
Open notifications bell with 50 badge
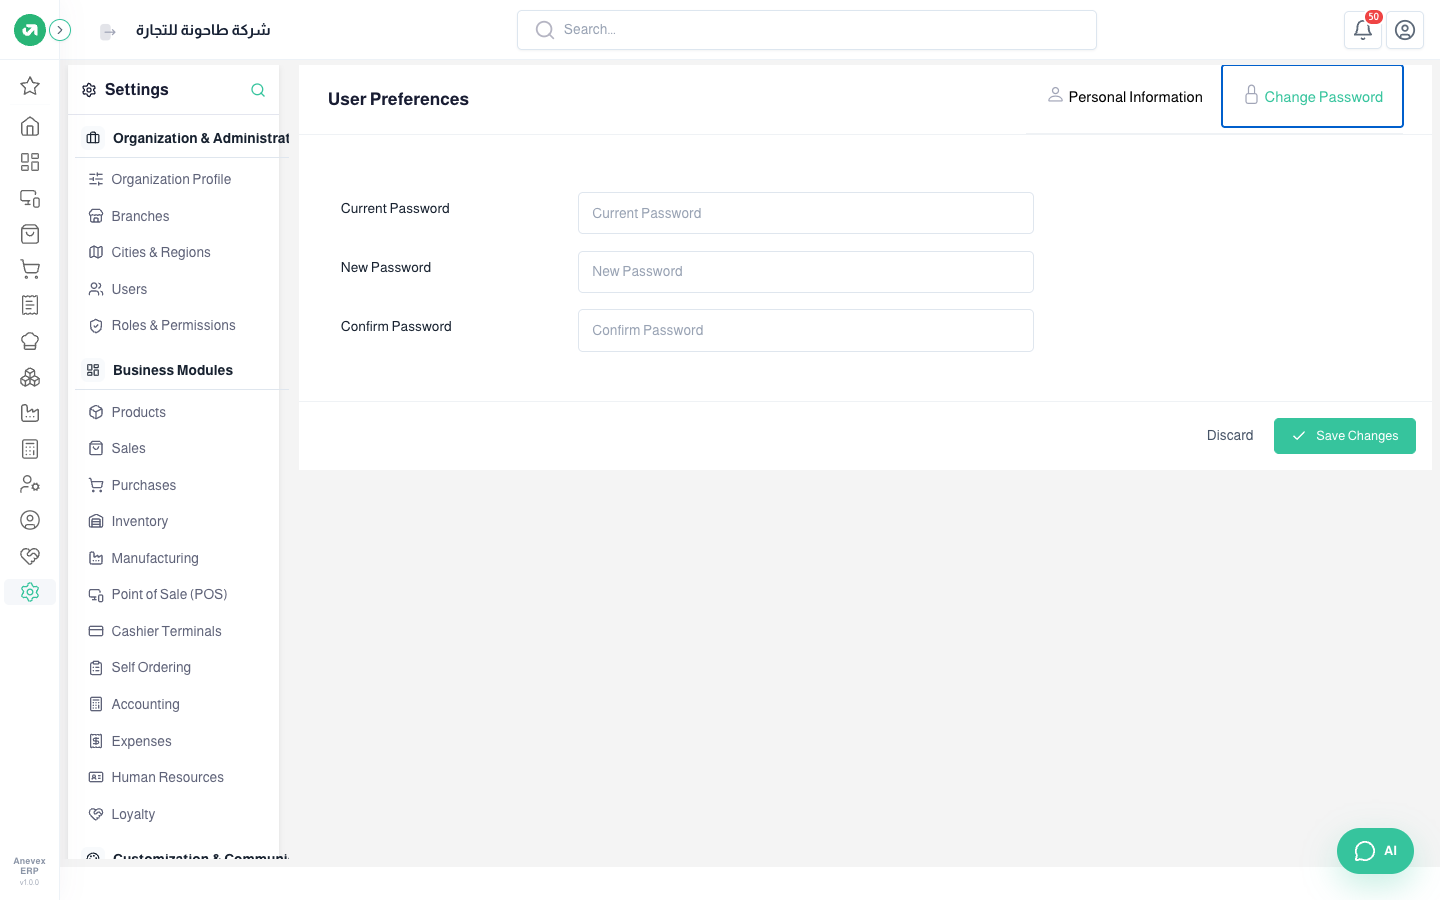[1363, 30]
